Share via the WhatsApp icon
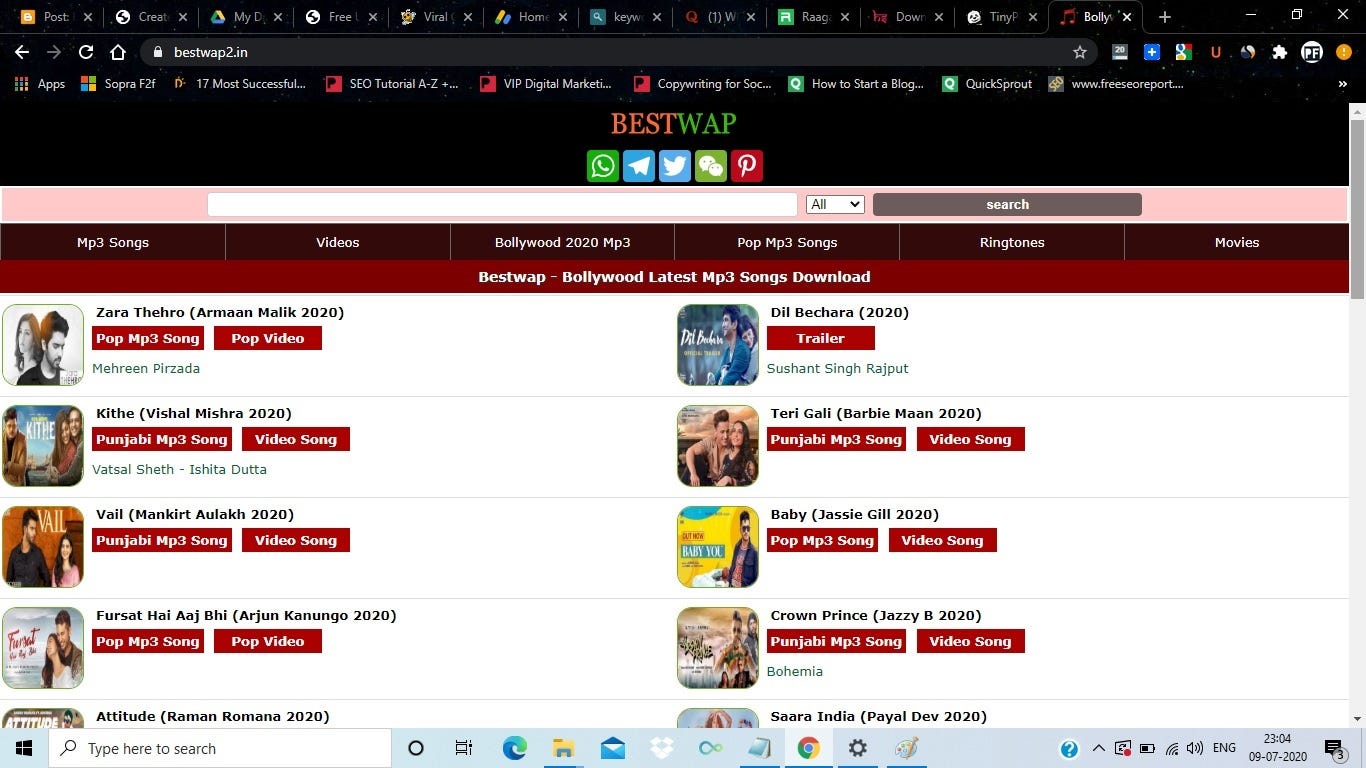1366x768 pixels. (x=603, y=166)
